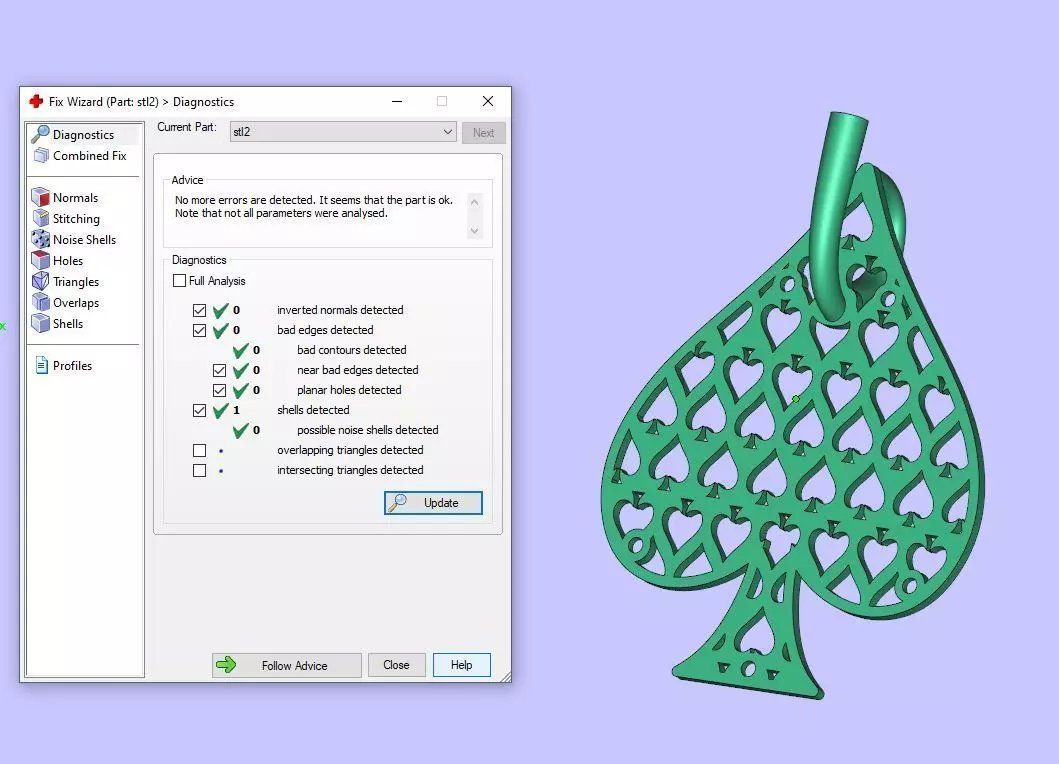
Task: Uncheck shells detected checkbox
Action: [199, 410]
